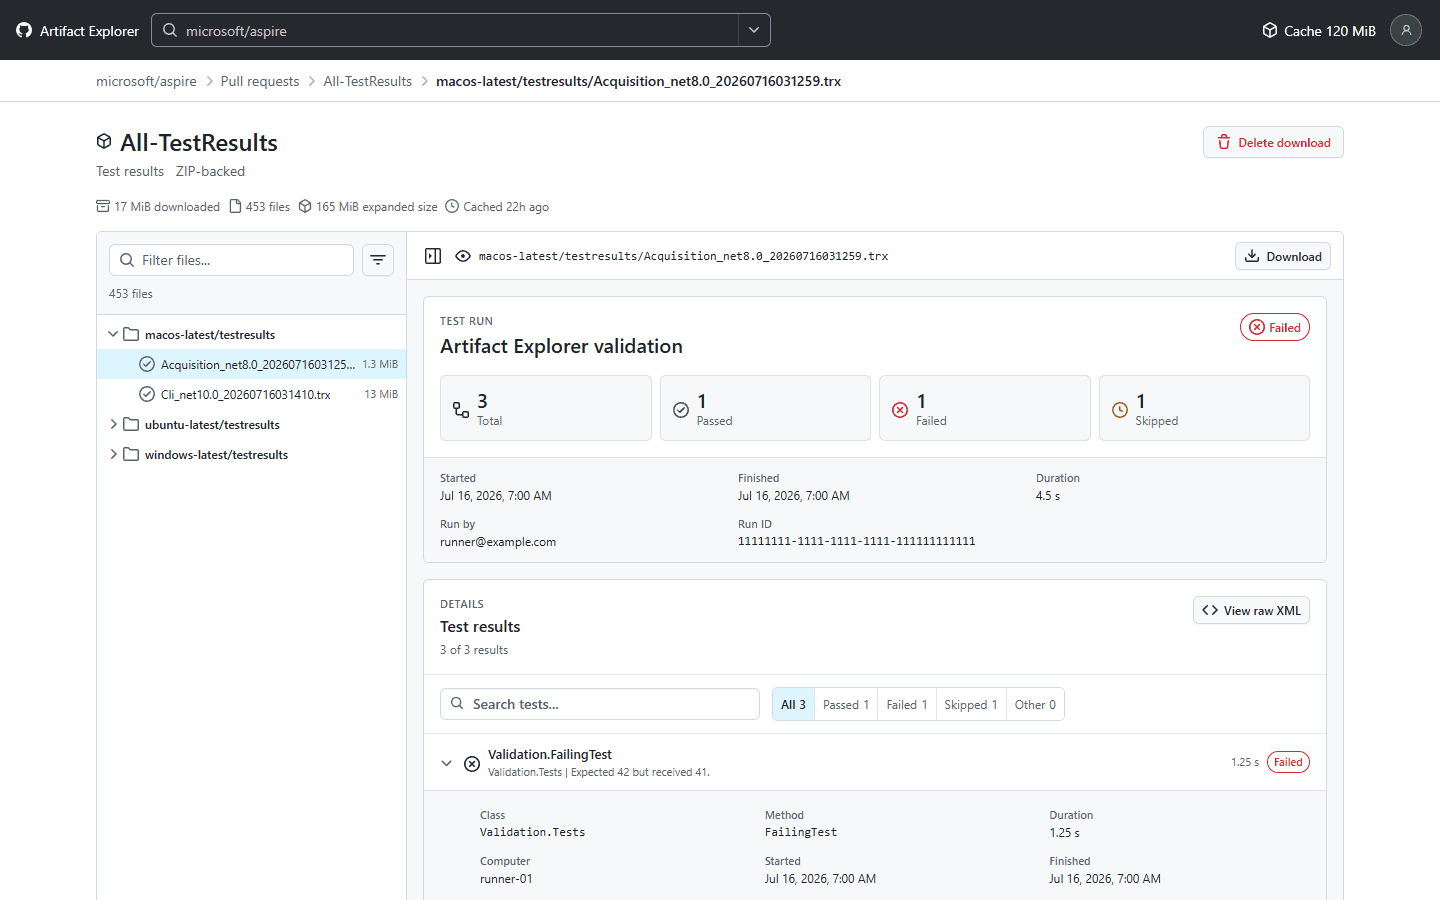Click the 453 files stat
The image size is (1440, 900).
[260, 207]
